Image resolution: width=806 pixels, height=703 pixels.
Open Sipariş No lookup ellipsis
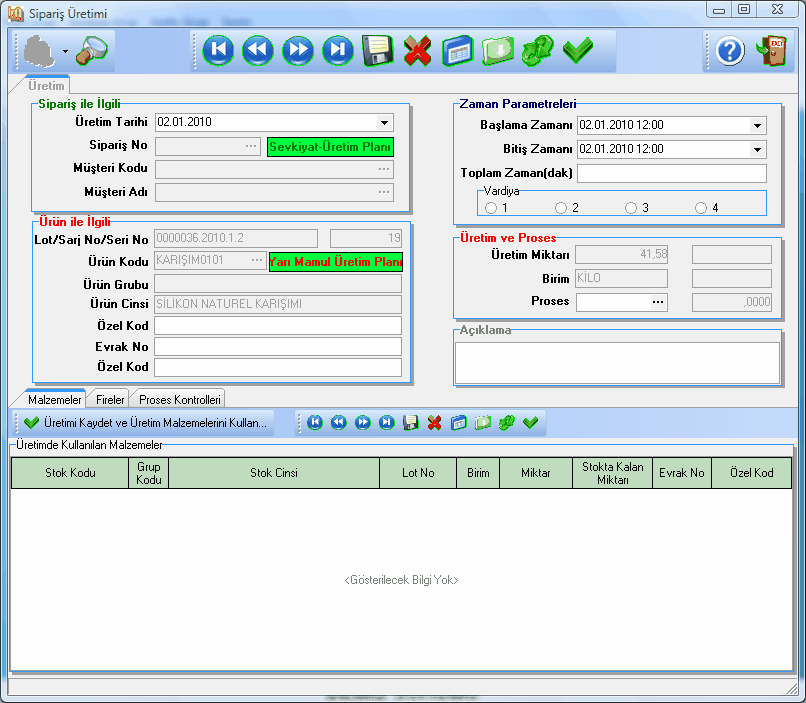pyautogui.click(x=251, y=146)
